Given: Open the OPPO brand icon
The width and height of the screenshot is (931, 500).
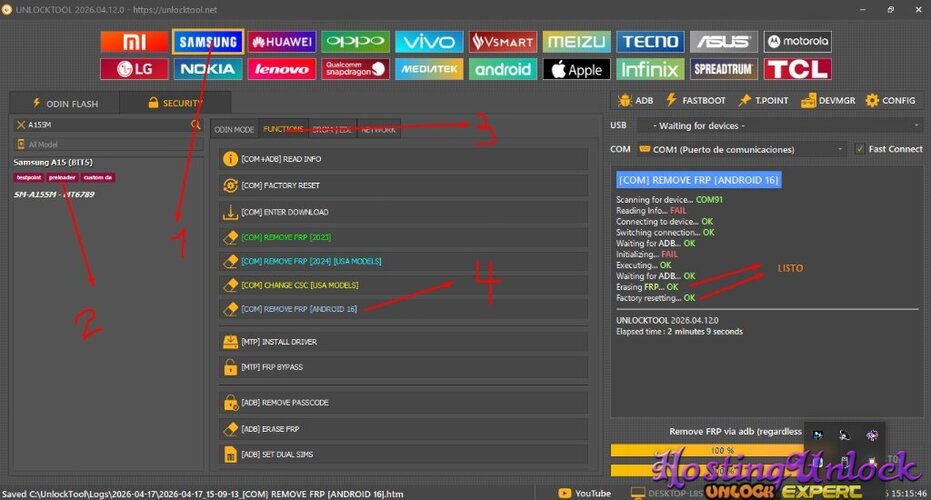Looking at the screenshot, I should [355, 42].
